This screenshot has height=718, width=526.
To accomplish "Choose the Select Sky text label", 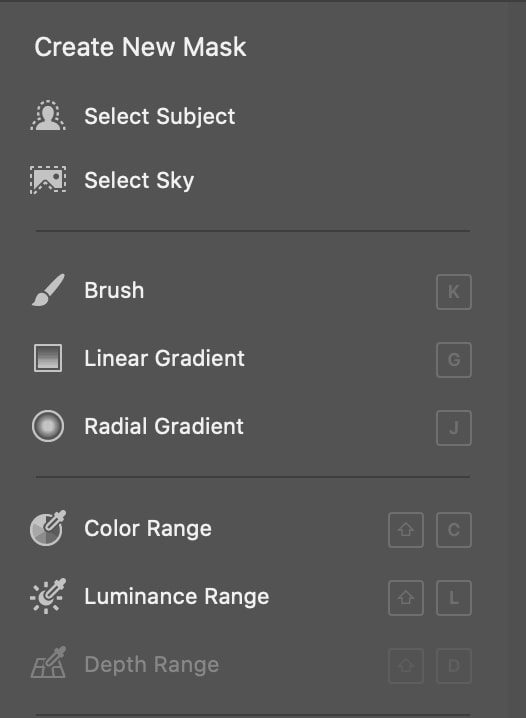I will click(139, 180).
